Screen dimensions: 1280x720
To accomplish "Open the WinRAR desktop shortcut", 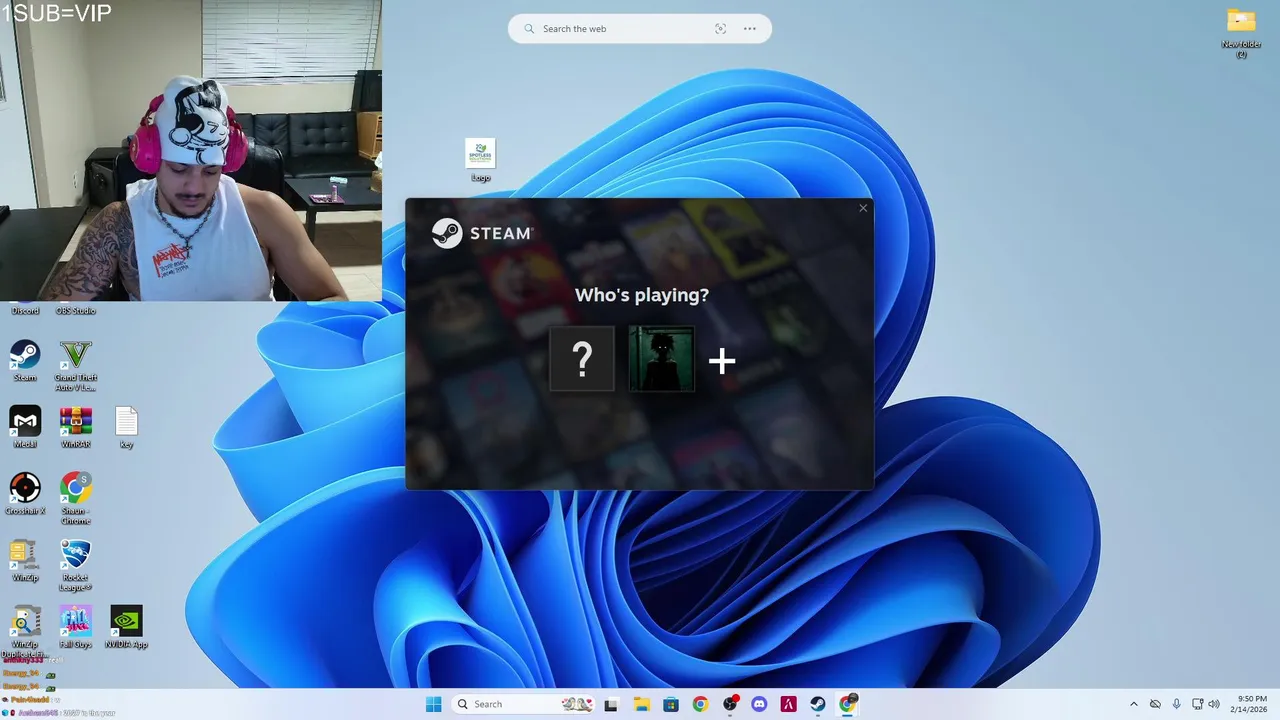I will [76, 427].
